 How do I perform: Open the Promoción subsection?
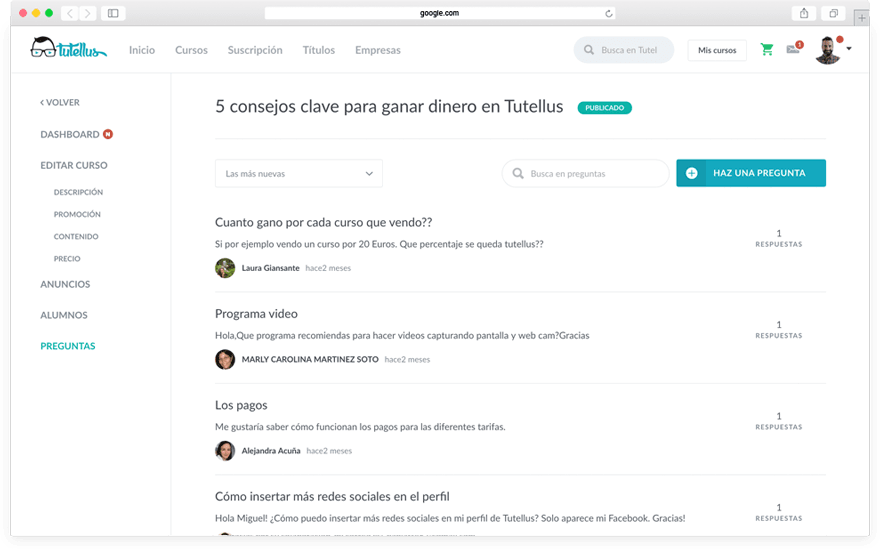77,214
